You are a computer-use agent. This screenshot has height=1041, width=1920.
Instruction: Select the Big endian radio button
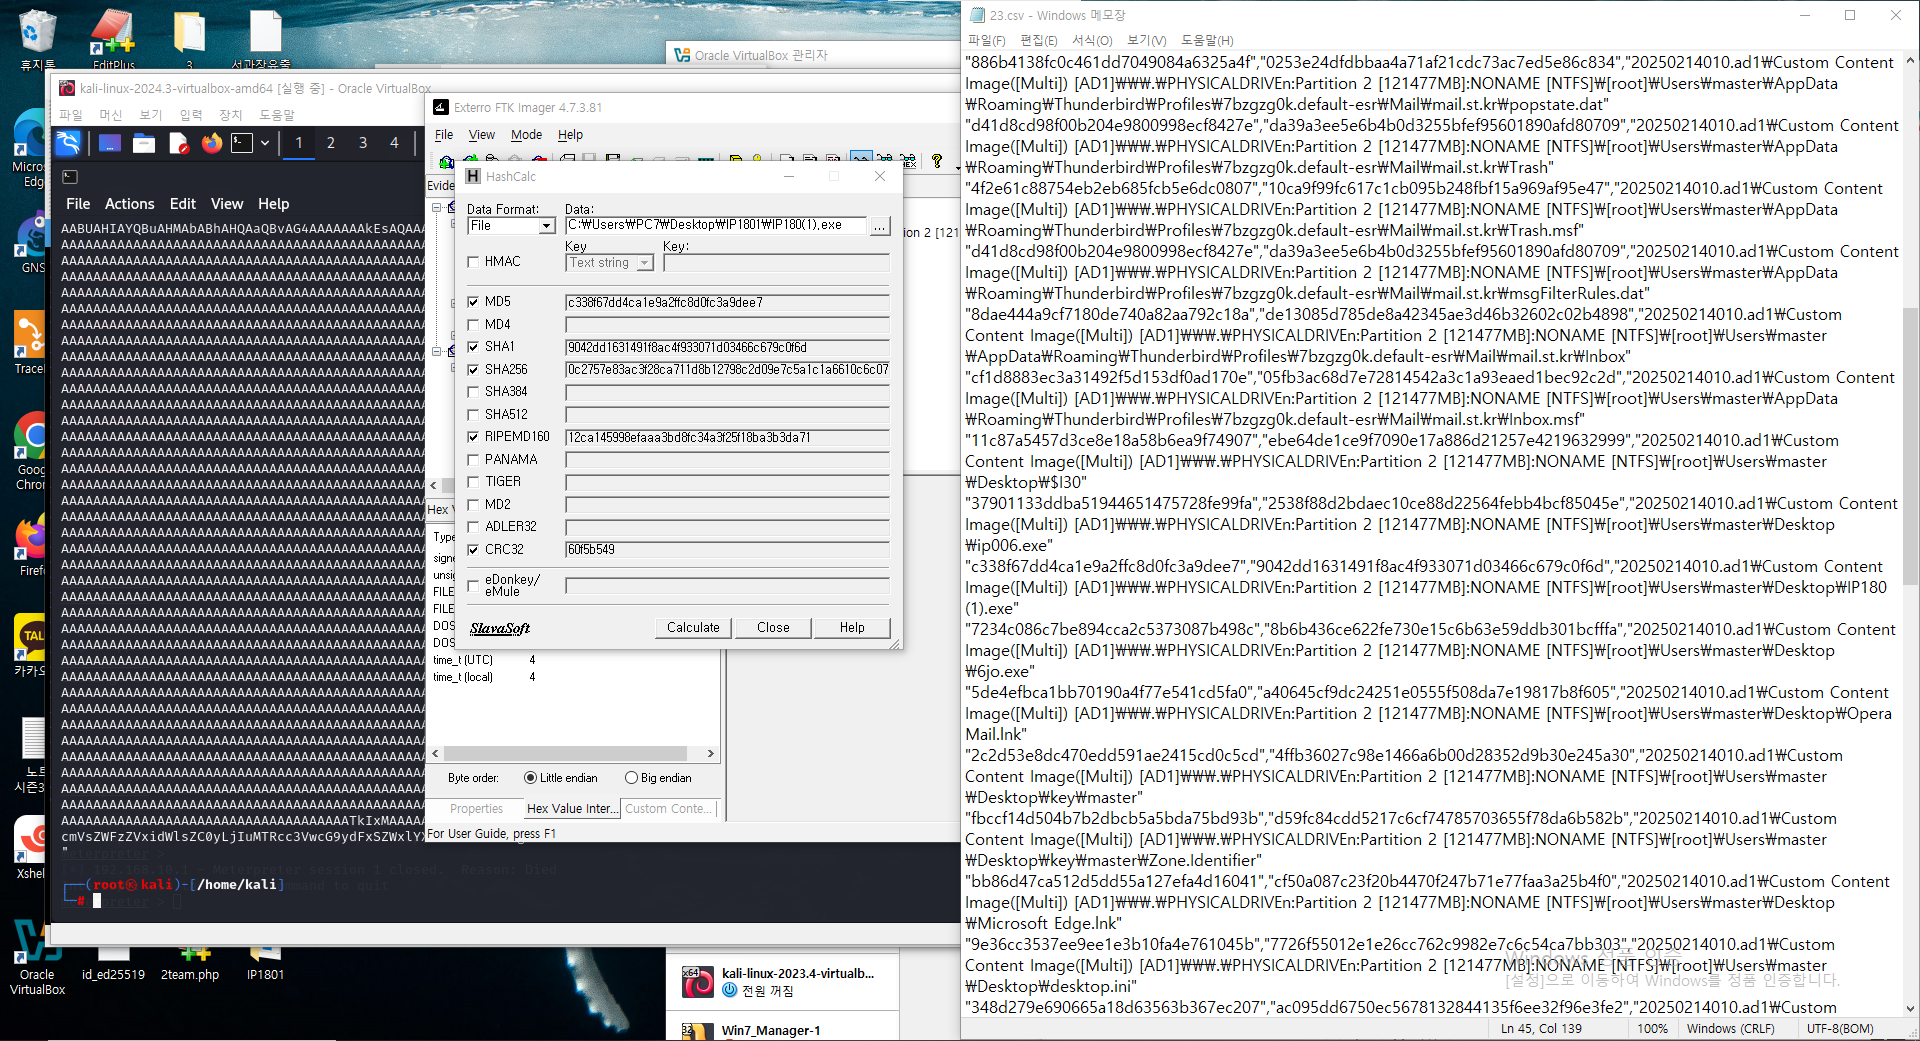[631, 778]
